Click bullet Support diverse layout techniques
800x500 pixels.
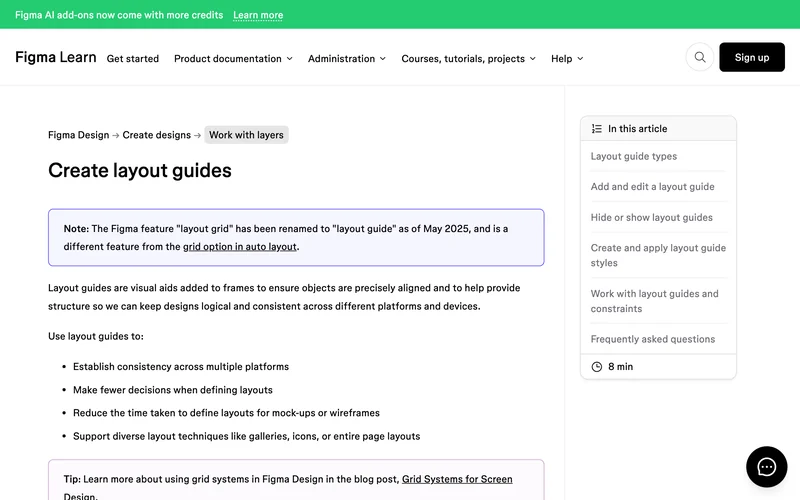click(246, 437)
